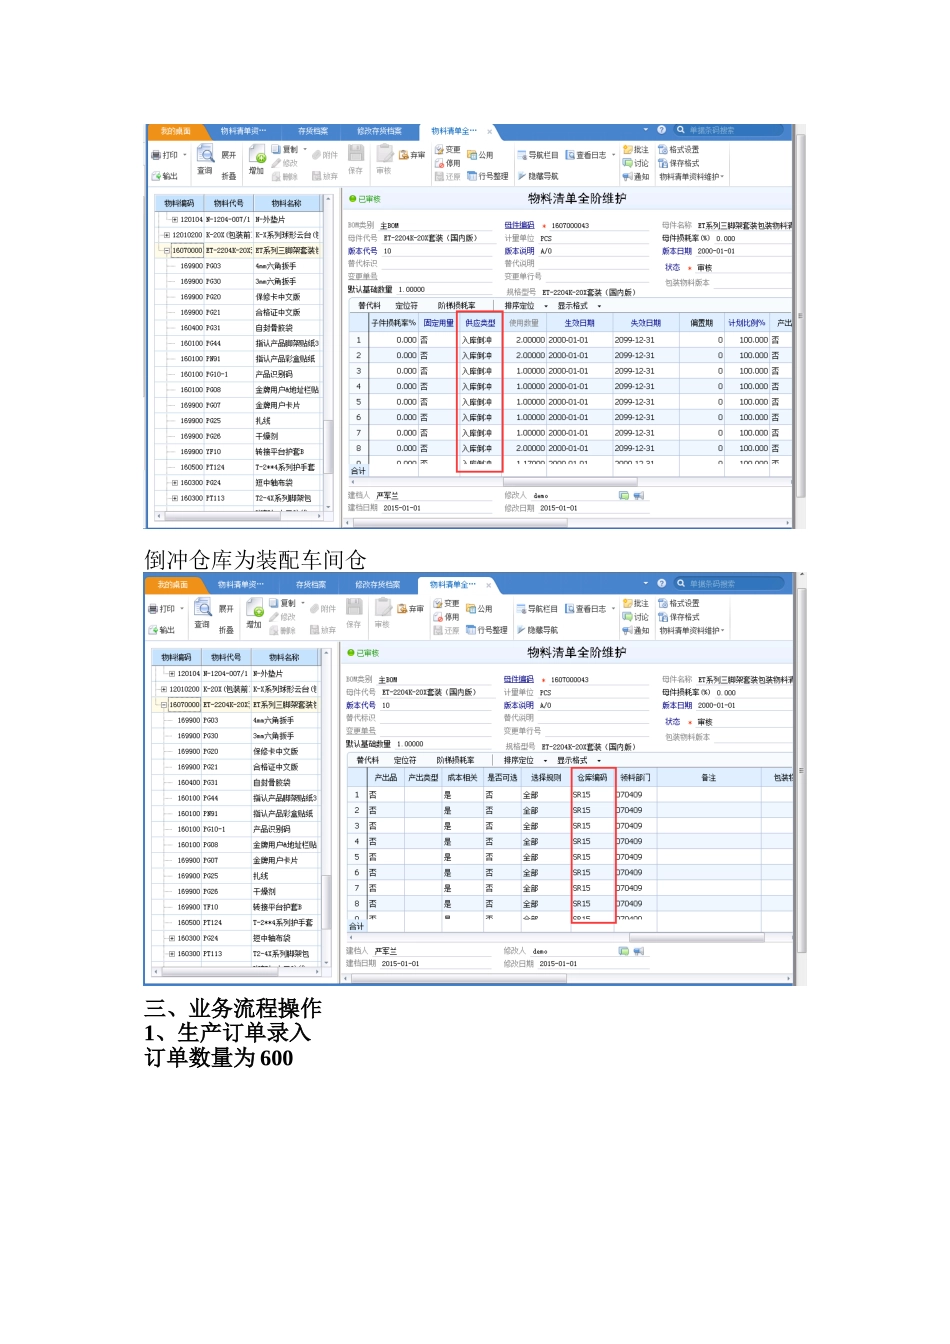The height and width of the screenshot is (1344, 950).
Task: Click 替代料 button in top screenshot
Action: [370, 306]
